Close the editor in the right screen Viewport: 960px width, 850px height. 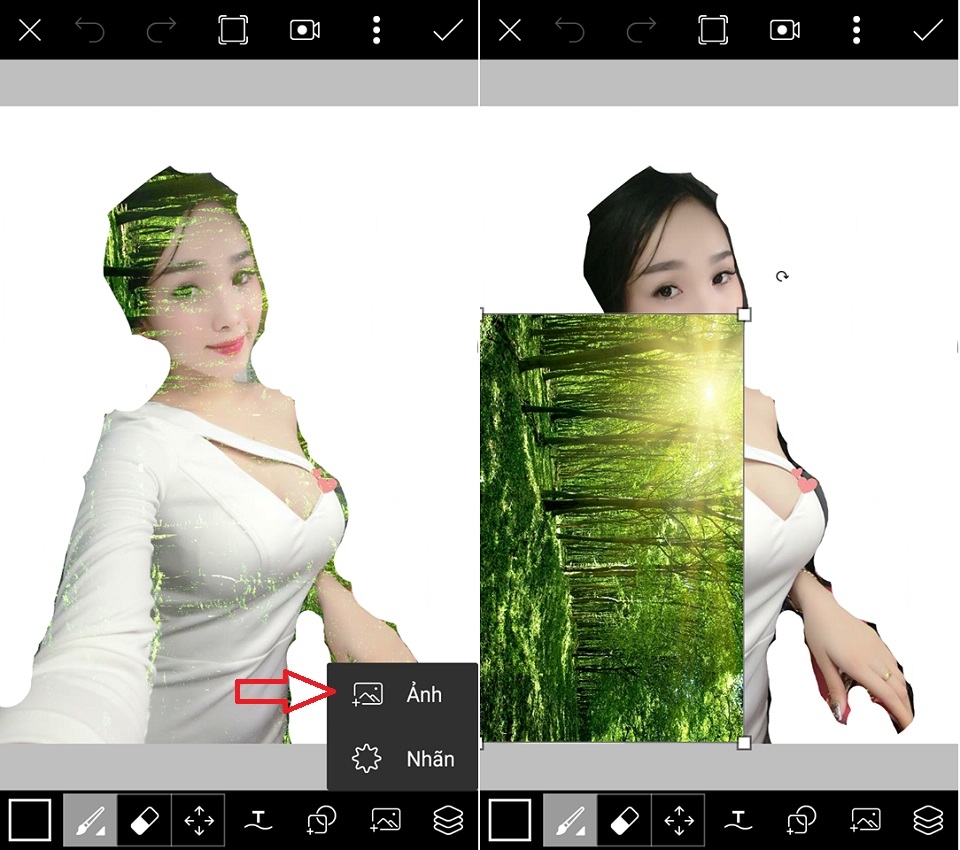pos(509,29)
